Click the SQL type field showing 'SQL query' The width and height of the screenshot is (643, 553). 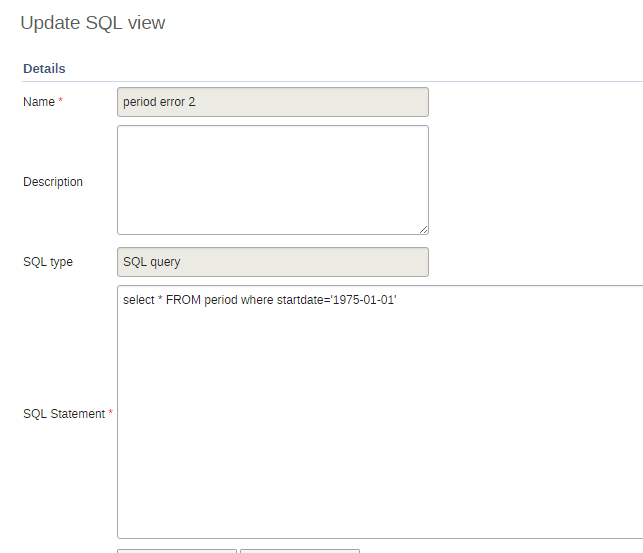coord(272,262)
